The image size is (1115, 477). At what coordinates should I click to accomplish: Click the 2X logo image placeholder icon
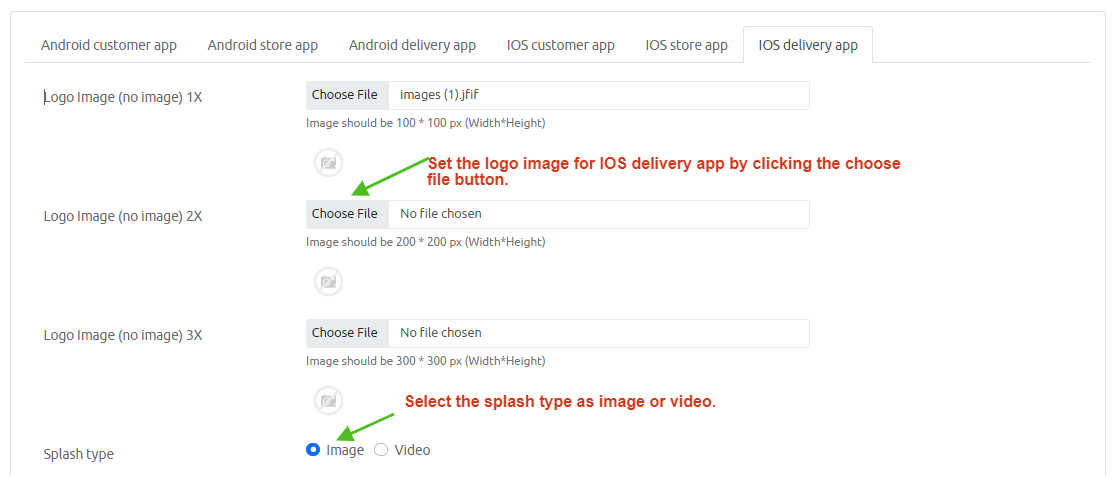coord(328,281)
